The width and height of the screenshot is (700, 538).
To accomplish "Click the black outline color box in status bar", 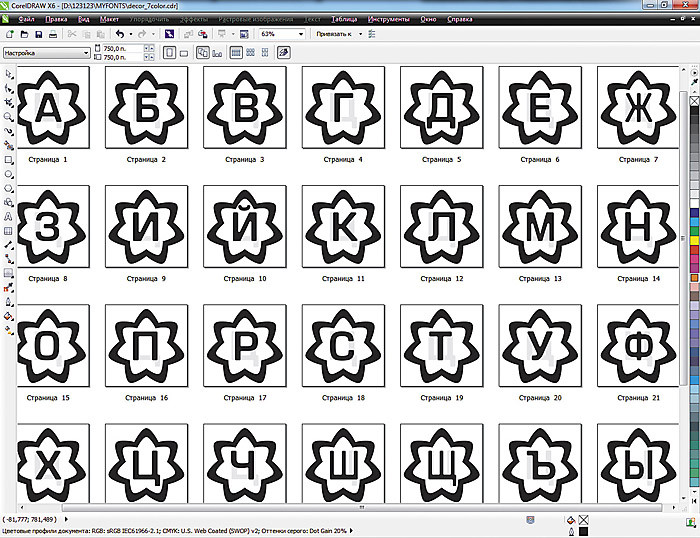I will click(583, 531).
